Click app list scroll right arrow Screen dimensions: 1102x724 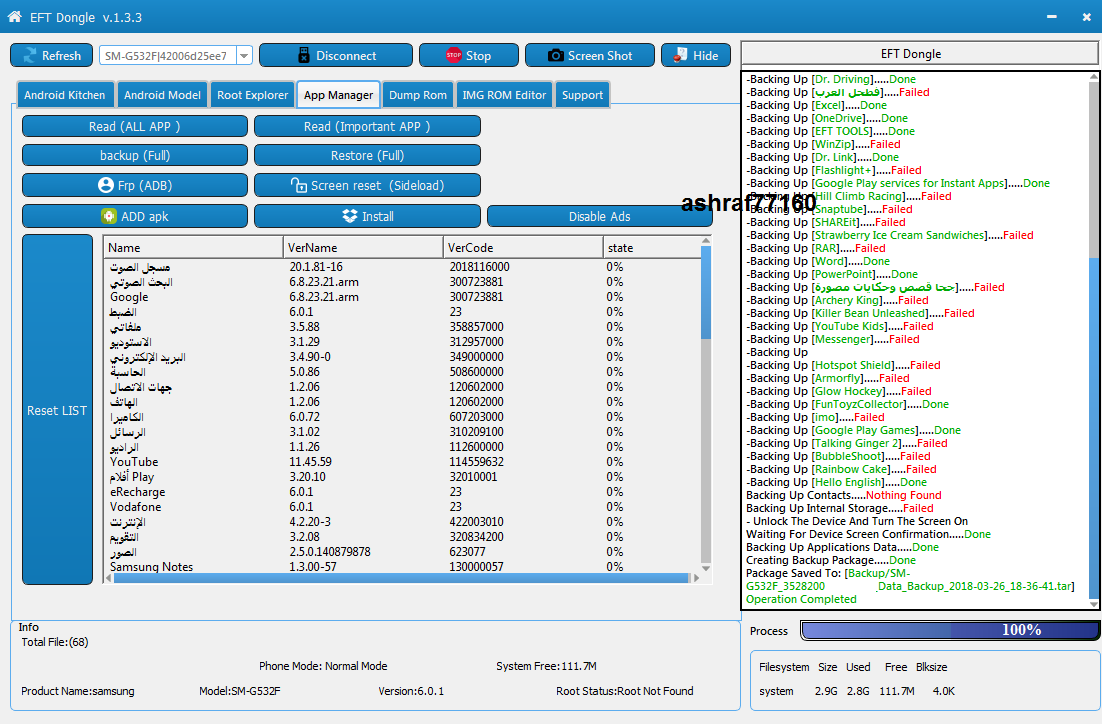click(696, 578)
